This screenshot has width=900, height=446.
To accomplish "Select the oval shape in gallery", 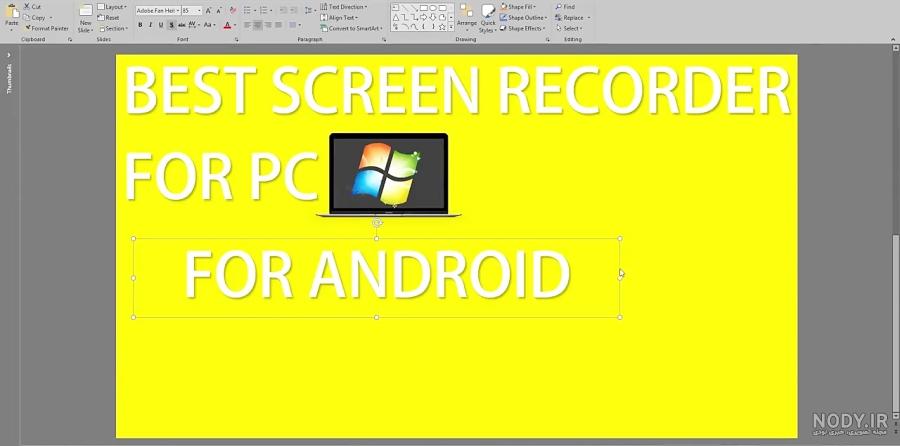I will (x=433, y=7).
